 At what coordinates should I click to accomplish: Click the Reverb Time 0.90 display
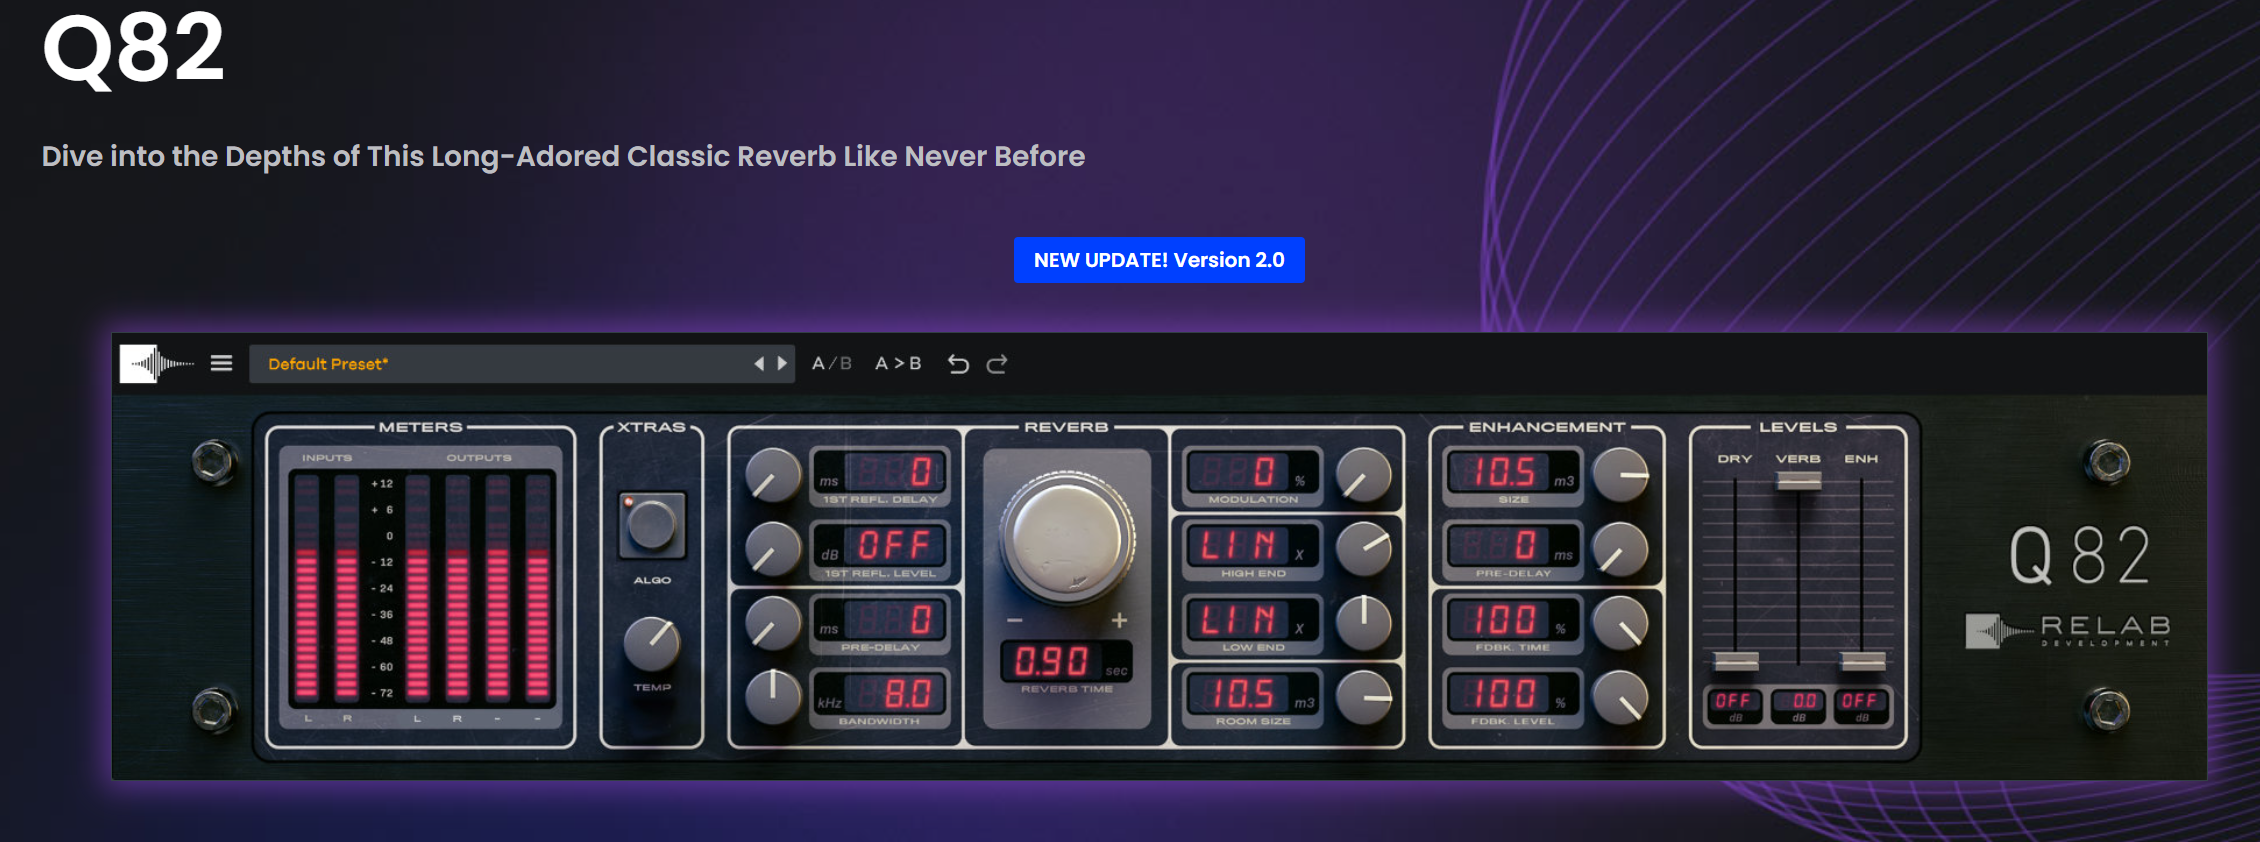(x=1066, y=662)
